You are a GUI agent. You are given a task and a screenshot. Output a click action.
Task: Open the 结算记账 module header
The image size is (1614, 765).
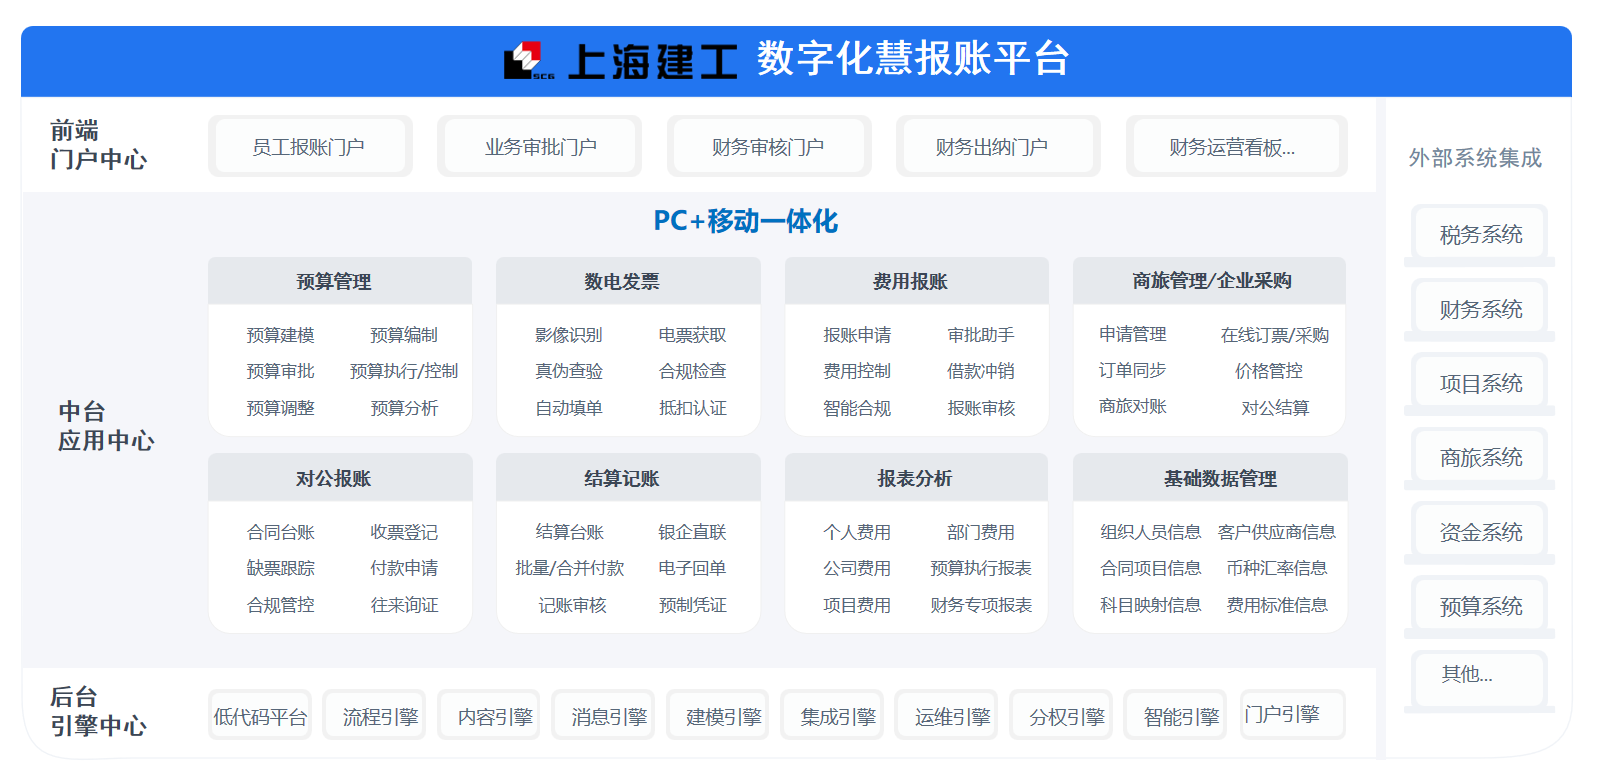pos(628,478)
